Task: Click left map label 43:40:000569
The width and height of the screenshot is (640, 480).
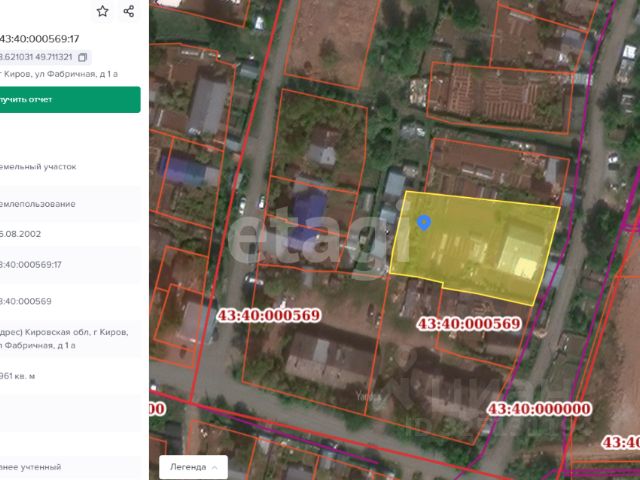Action: click(269, 315)
